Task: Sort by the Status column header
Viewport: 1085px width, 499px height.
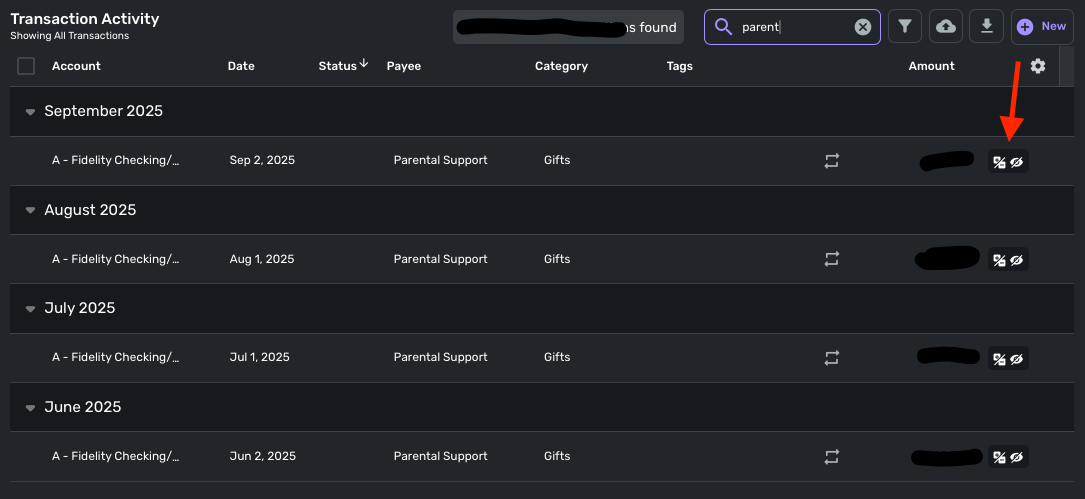Action: click(338, 66)
